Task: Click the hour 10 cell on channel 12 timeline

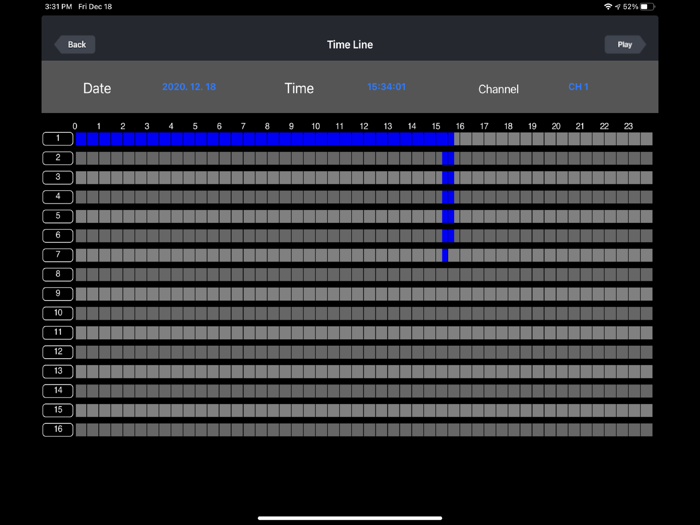Action: 321,352
